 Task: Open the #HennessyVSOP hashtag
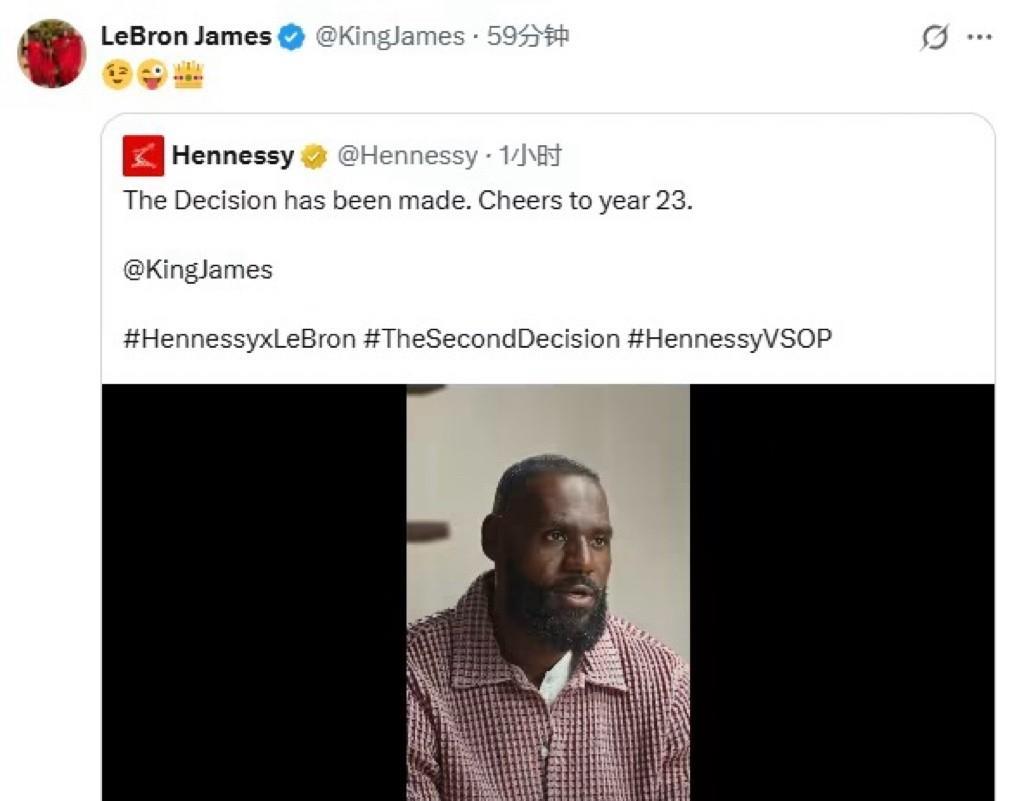point(729,339)
